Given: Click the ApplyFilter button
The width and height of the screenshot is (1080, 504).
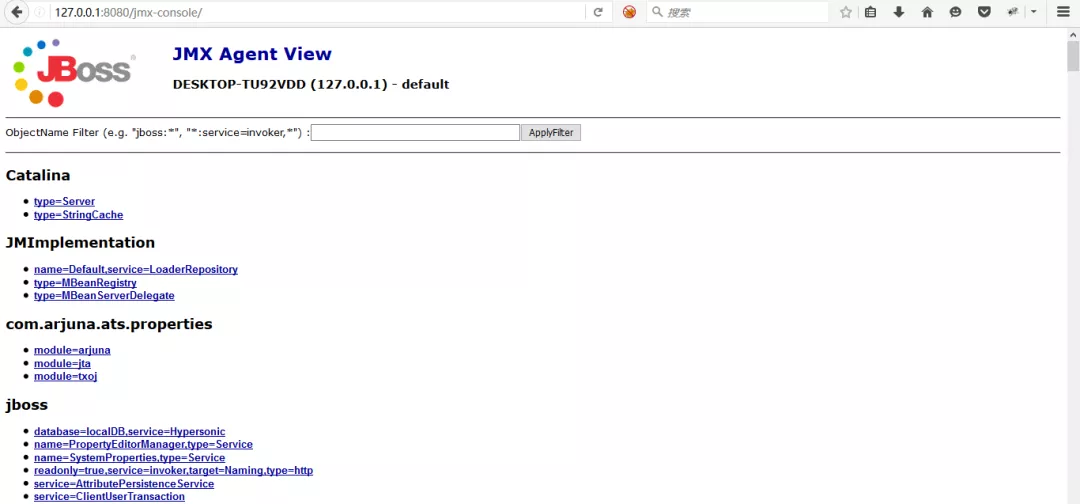Looking at the screenshot, I should click(550, 132).
